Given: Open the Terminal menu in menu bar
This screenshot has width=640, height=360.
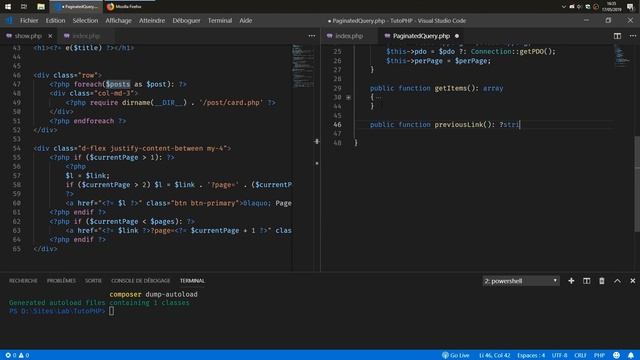Looking at the screenshot, I should 220,20.
